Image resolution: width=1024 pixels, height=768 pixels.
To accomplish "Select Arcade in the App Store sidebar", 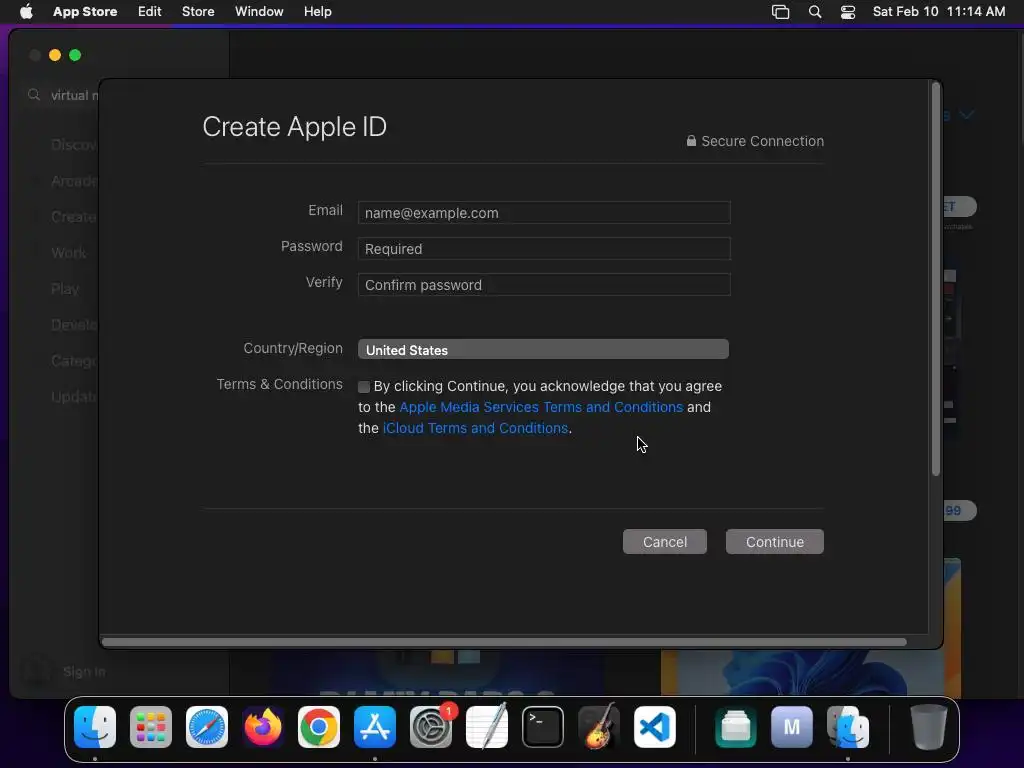I will [74, 181].
